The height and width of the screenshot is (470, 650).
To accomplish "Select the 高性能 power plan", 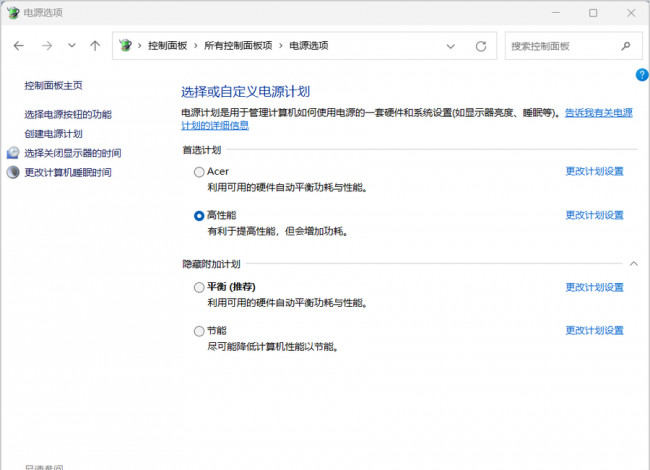I will tap(199, 216).
